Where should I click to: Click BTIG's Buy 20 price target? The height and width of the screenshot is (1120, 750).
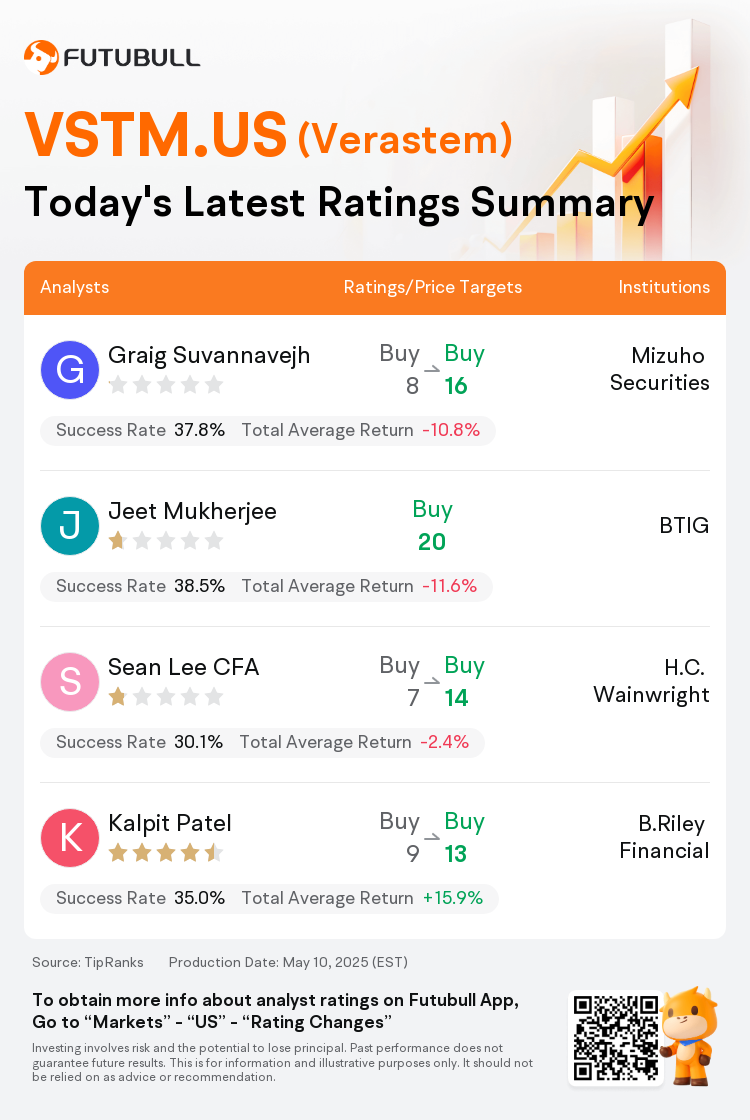(x=432, y=526)
